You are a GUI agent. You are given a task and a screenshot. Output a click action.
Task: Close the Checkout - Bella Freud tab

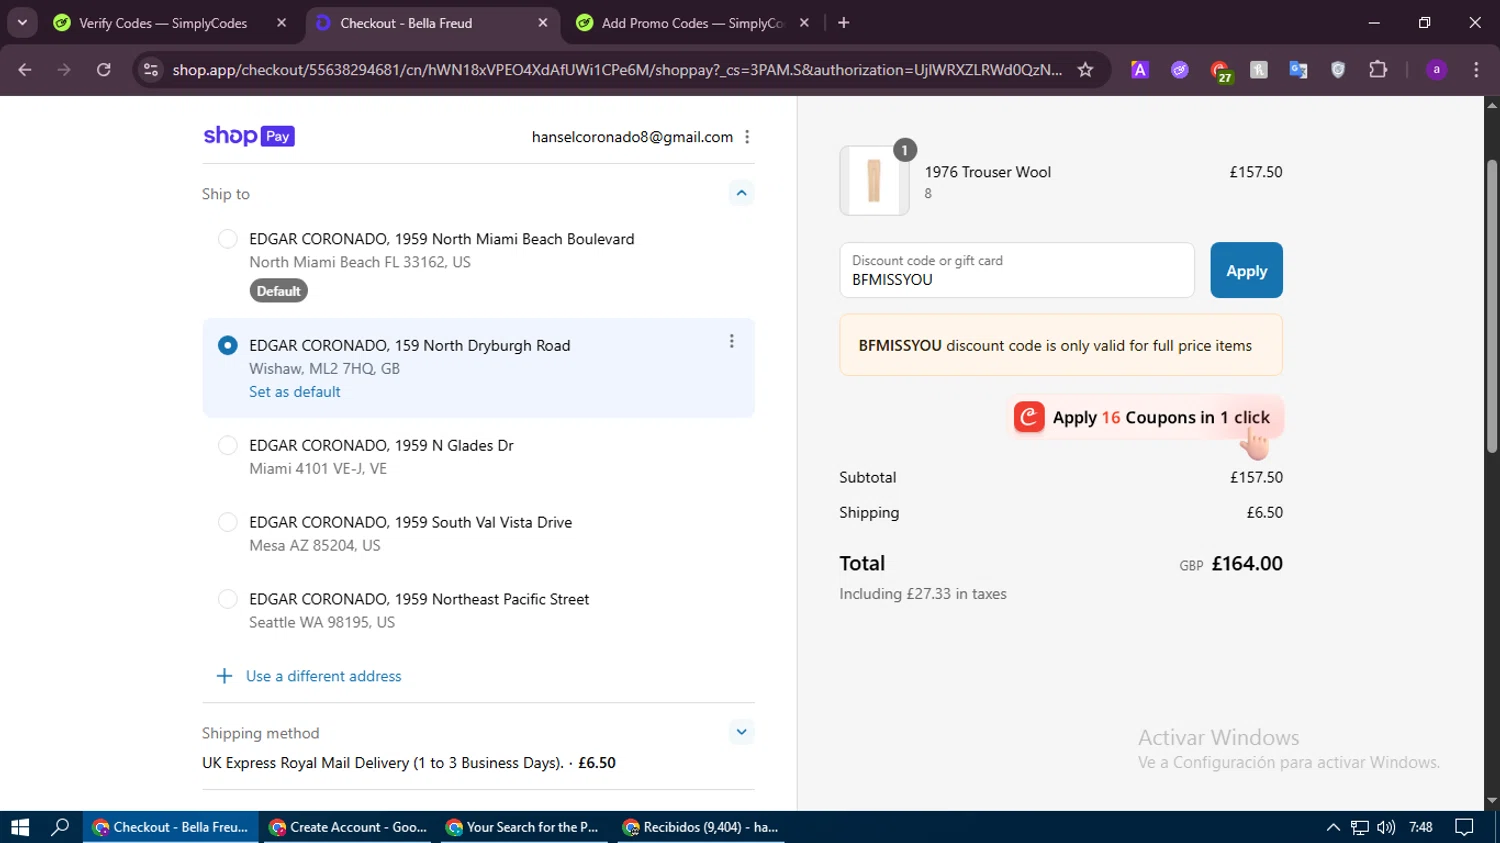(543, 23)
